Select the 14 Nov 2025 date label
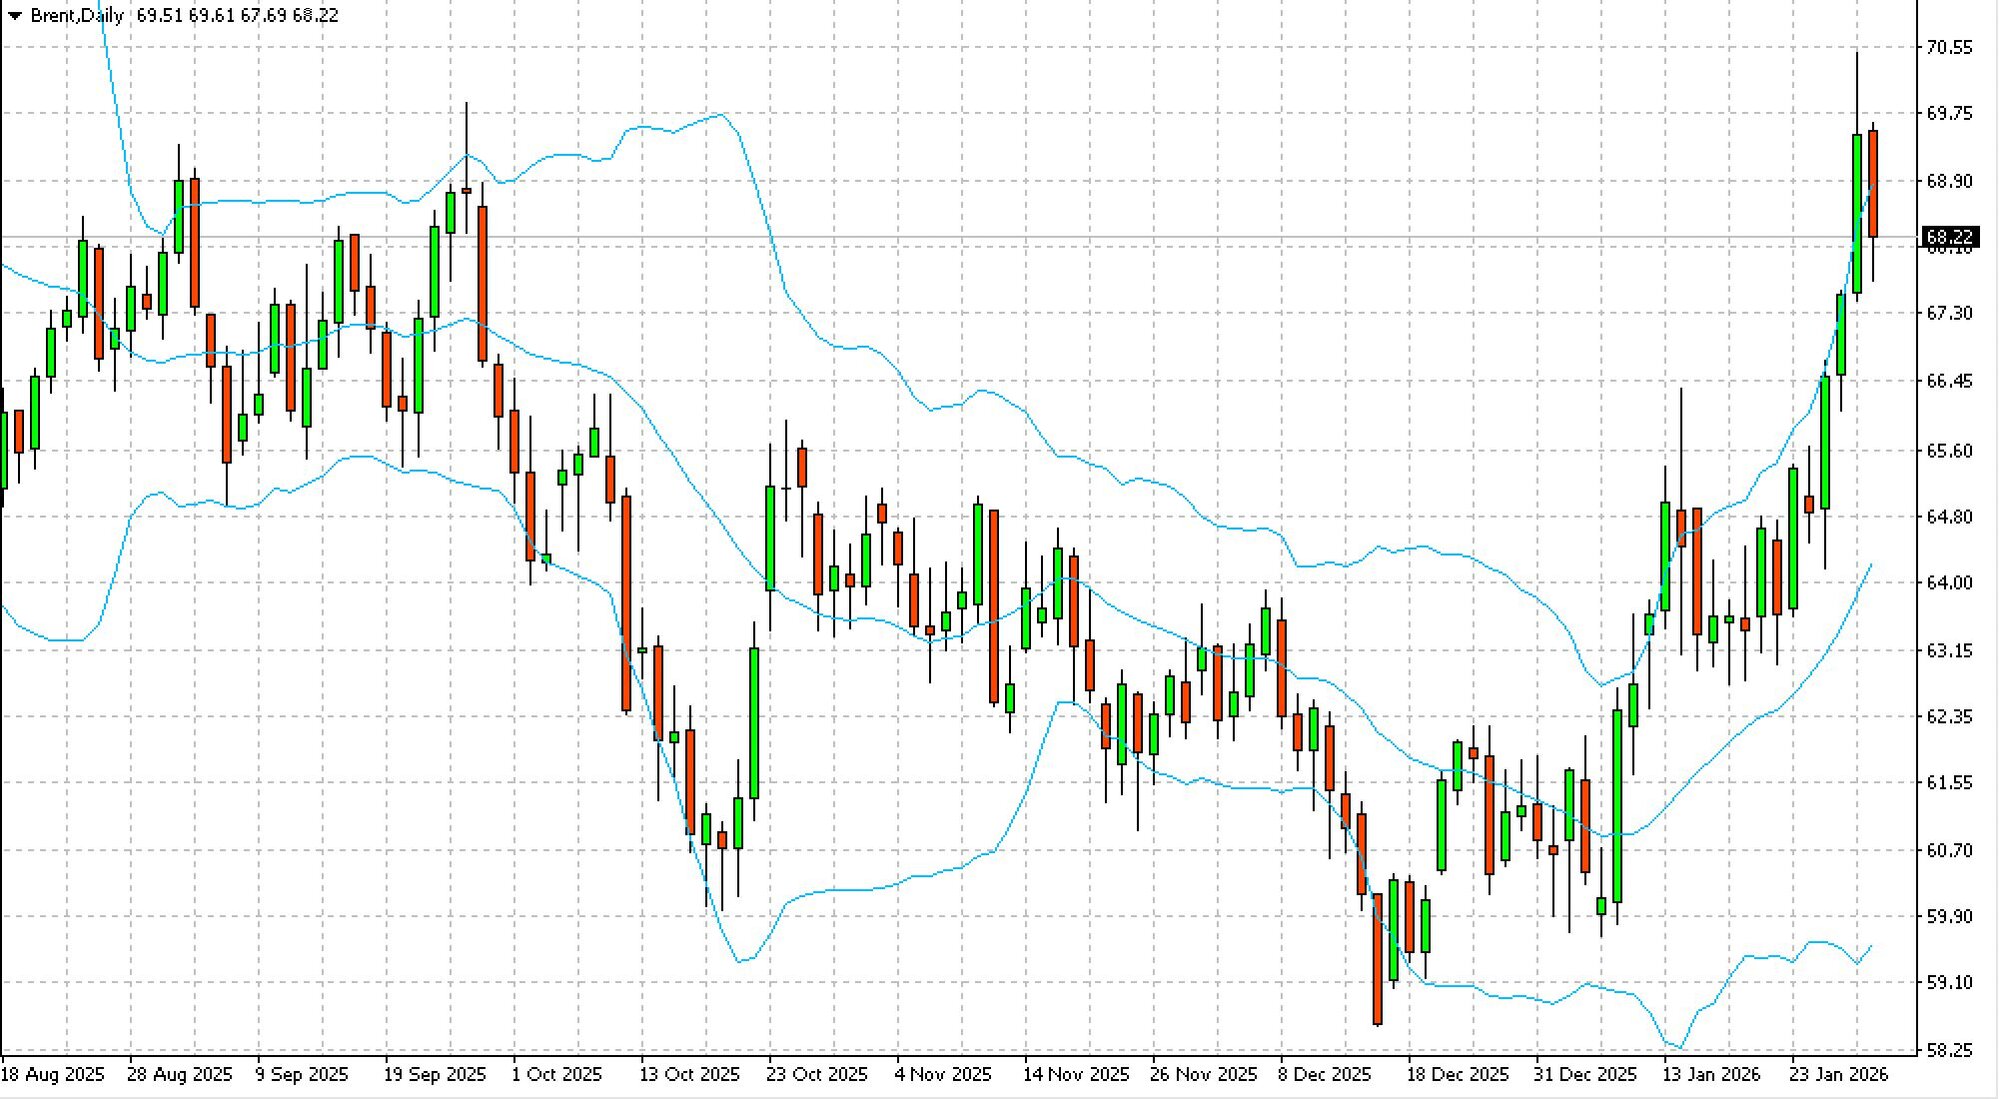Screen dimensions: 2000x1099 tap(1075, 1075)
